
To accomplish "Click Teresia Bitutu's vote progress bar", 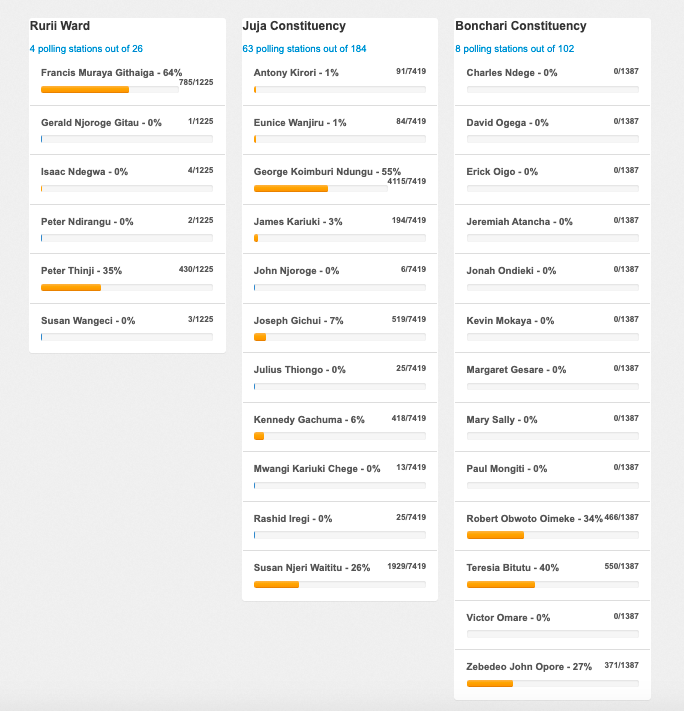I will (552, 584).
